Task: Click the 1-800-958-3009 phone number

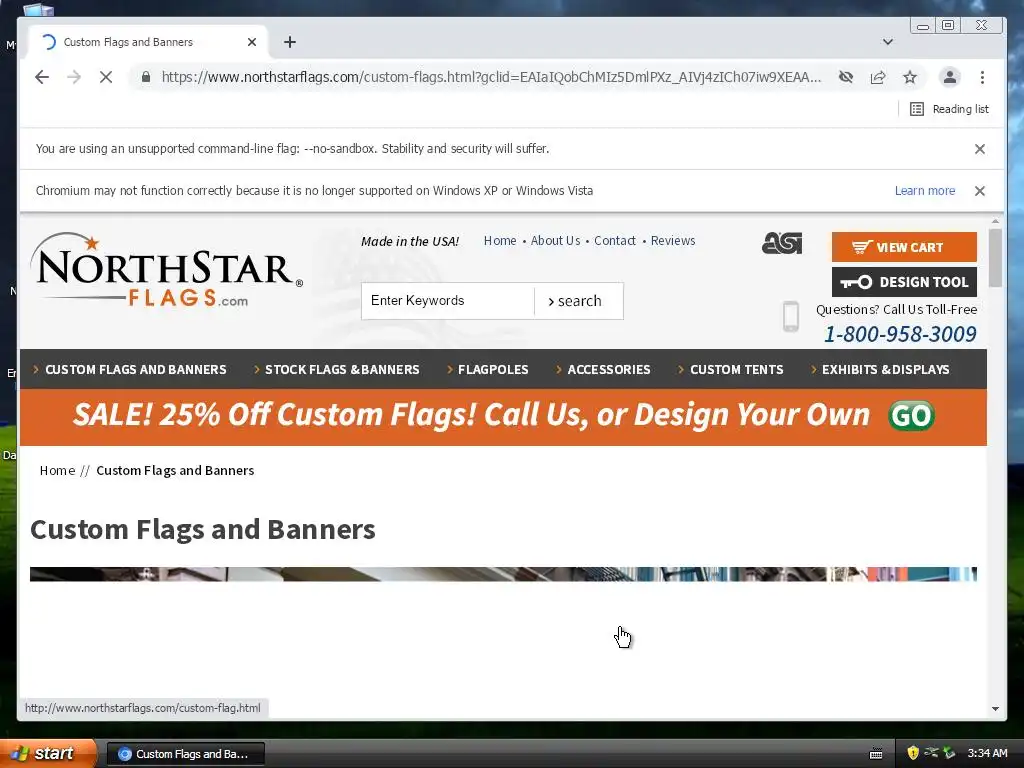Action: (900, 334)
